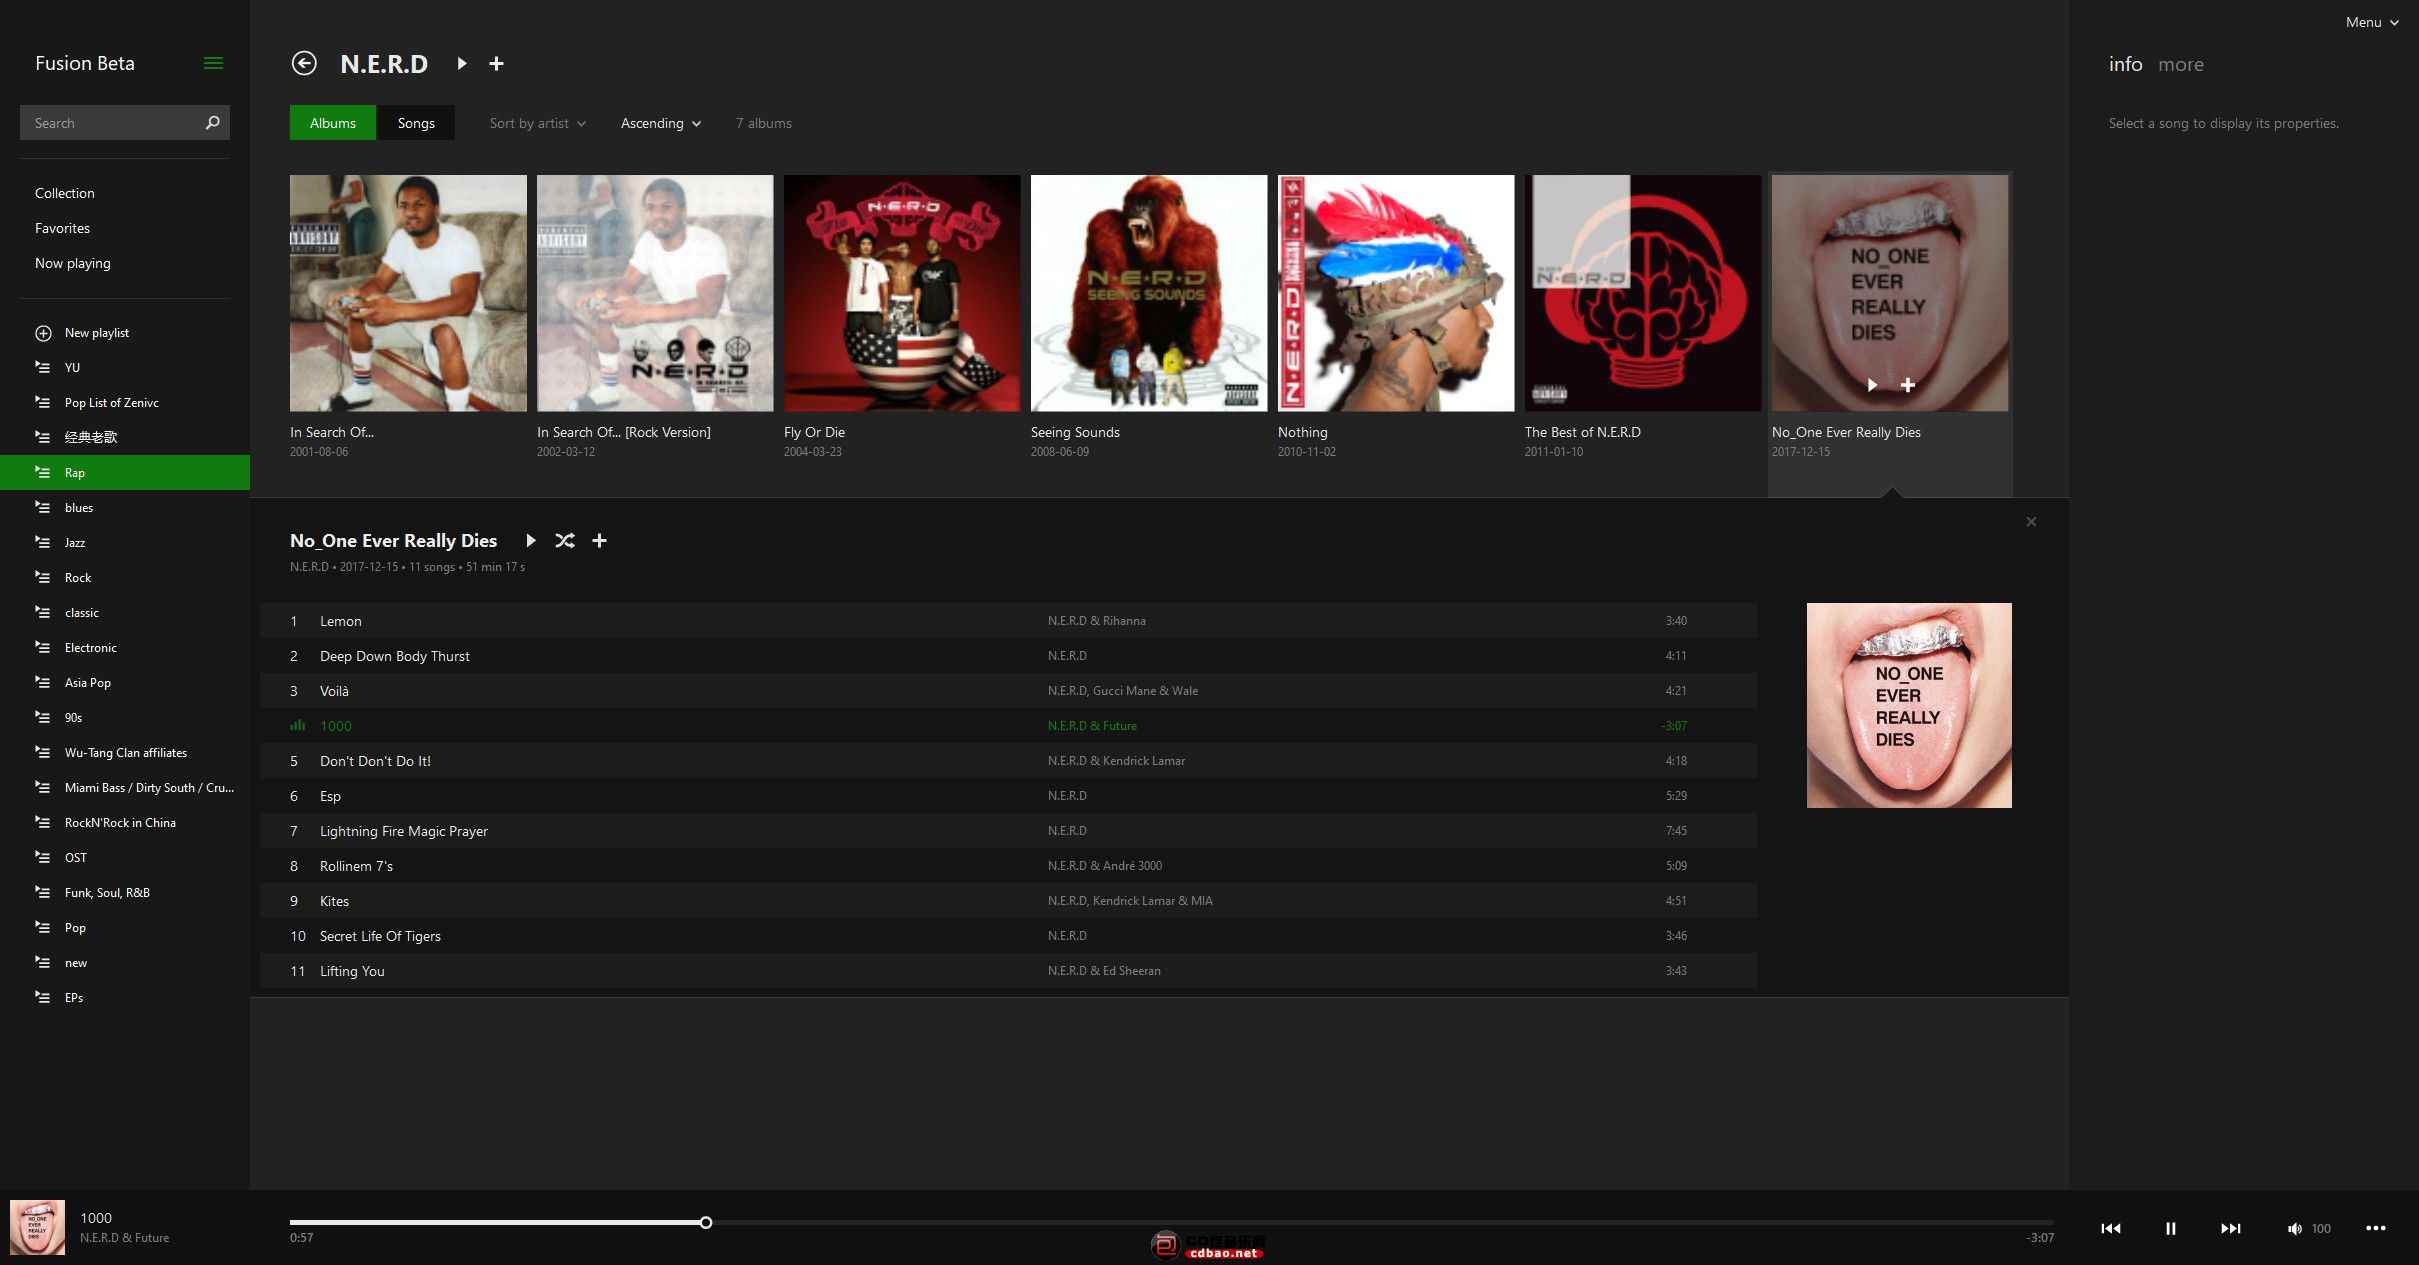Open the Favorites section
The image size is (2419, 1265).
tap(62, 228)
